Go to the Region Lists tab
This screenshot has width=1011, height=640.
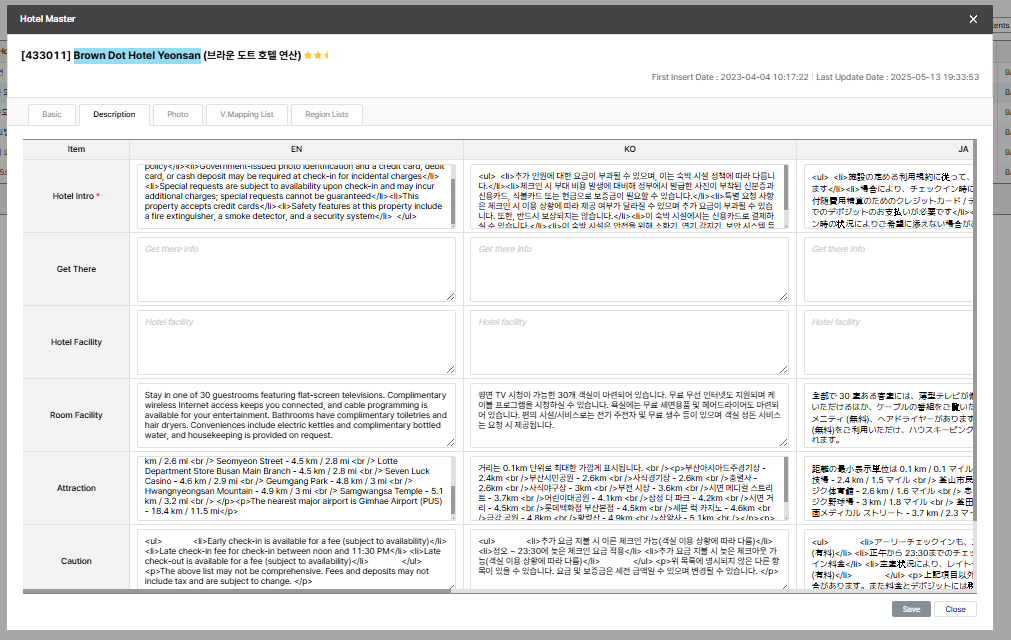[x=327, y=114]
